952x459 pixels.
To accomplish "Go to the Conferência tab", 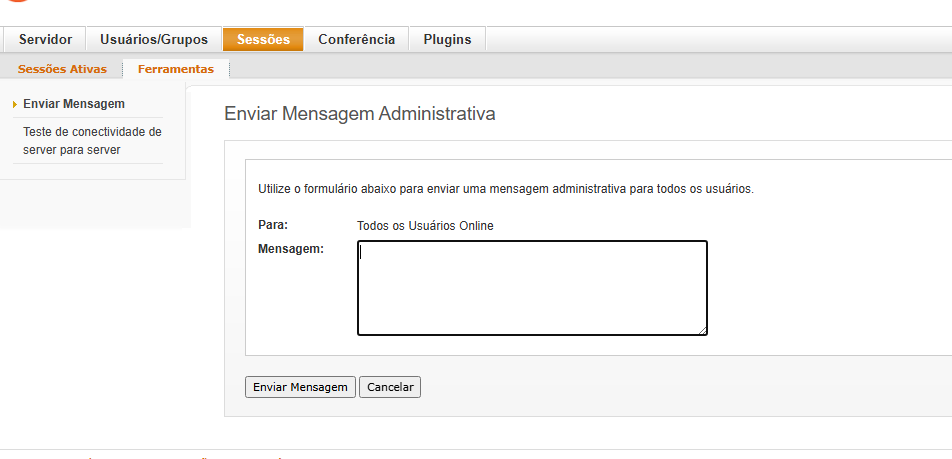I will (x=356, y=40).
